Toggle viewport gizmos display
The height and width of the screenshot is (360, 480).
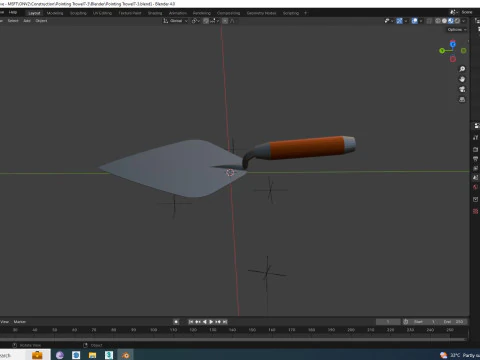[399, 21]
